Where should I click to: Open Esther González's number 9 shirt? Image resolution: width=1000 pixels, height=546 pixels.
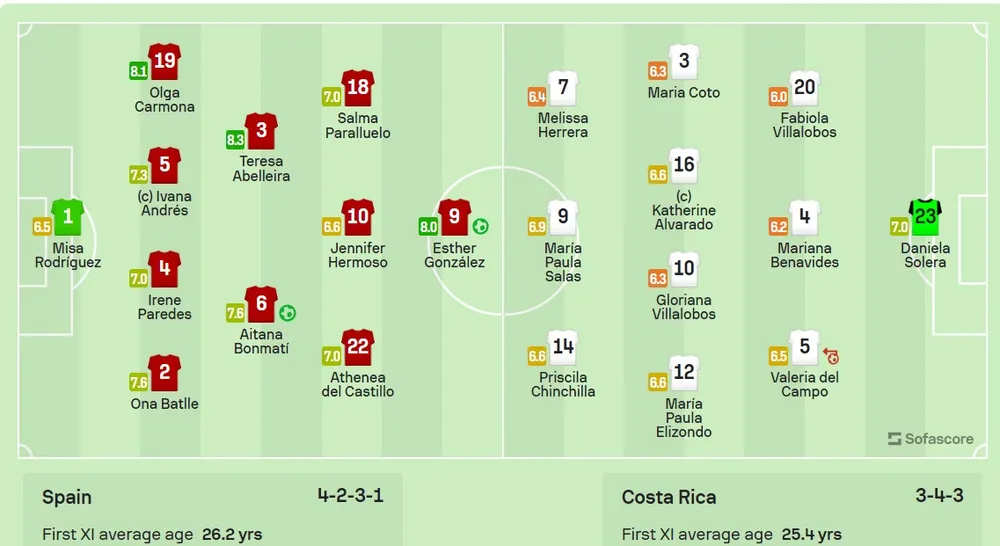coord(454,215)
